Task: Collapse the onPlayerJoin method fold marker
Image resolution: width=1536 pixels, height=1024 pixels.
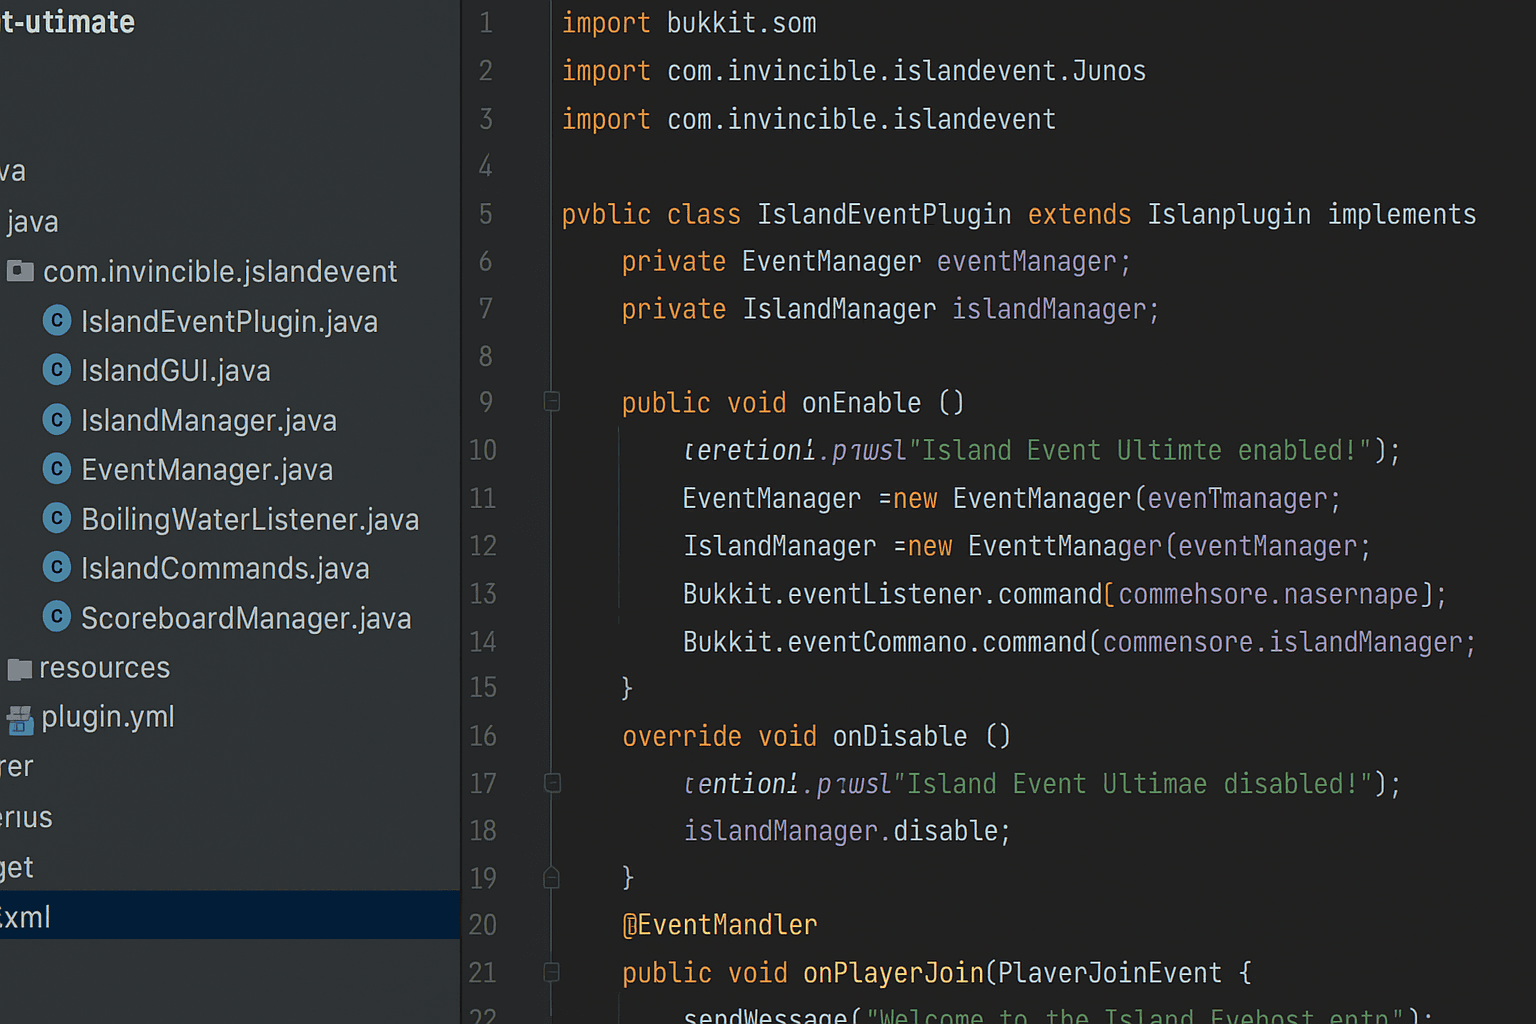Action: click(x=551, y=971)
